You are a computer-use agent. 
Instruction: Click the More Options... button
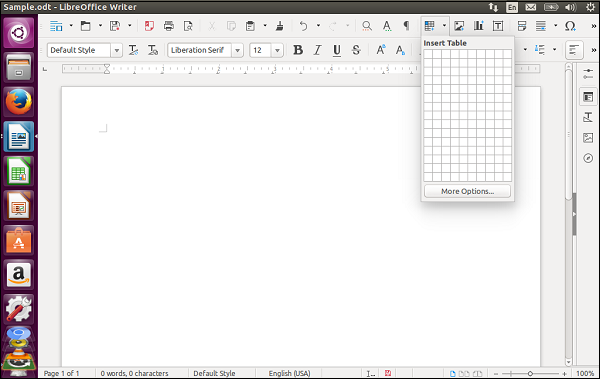click(x=467, y=191)
